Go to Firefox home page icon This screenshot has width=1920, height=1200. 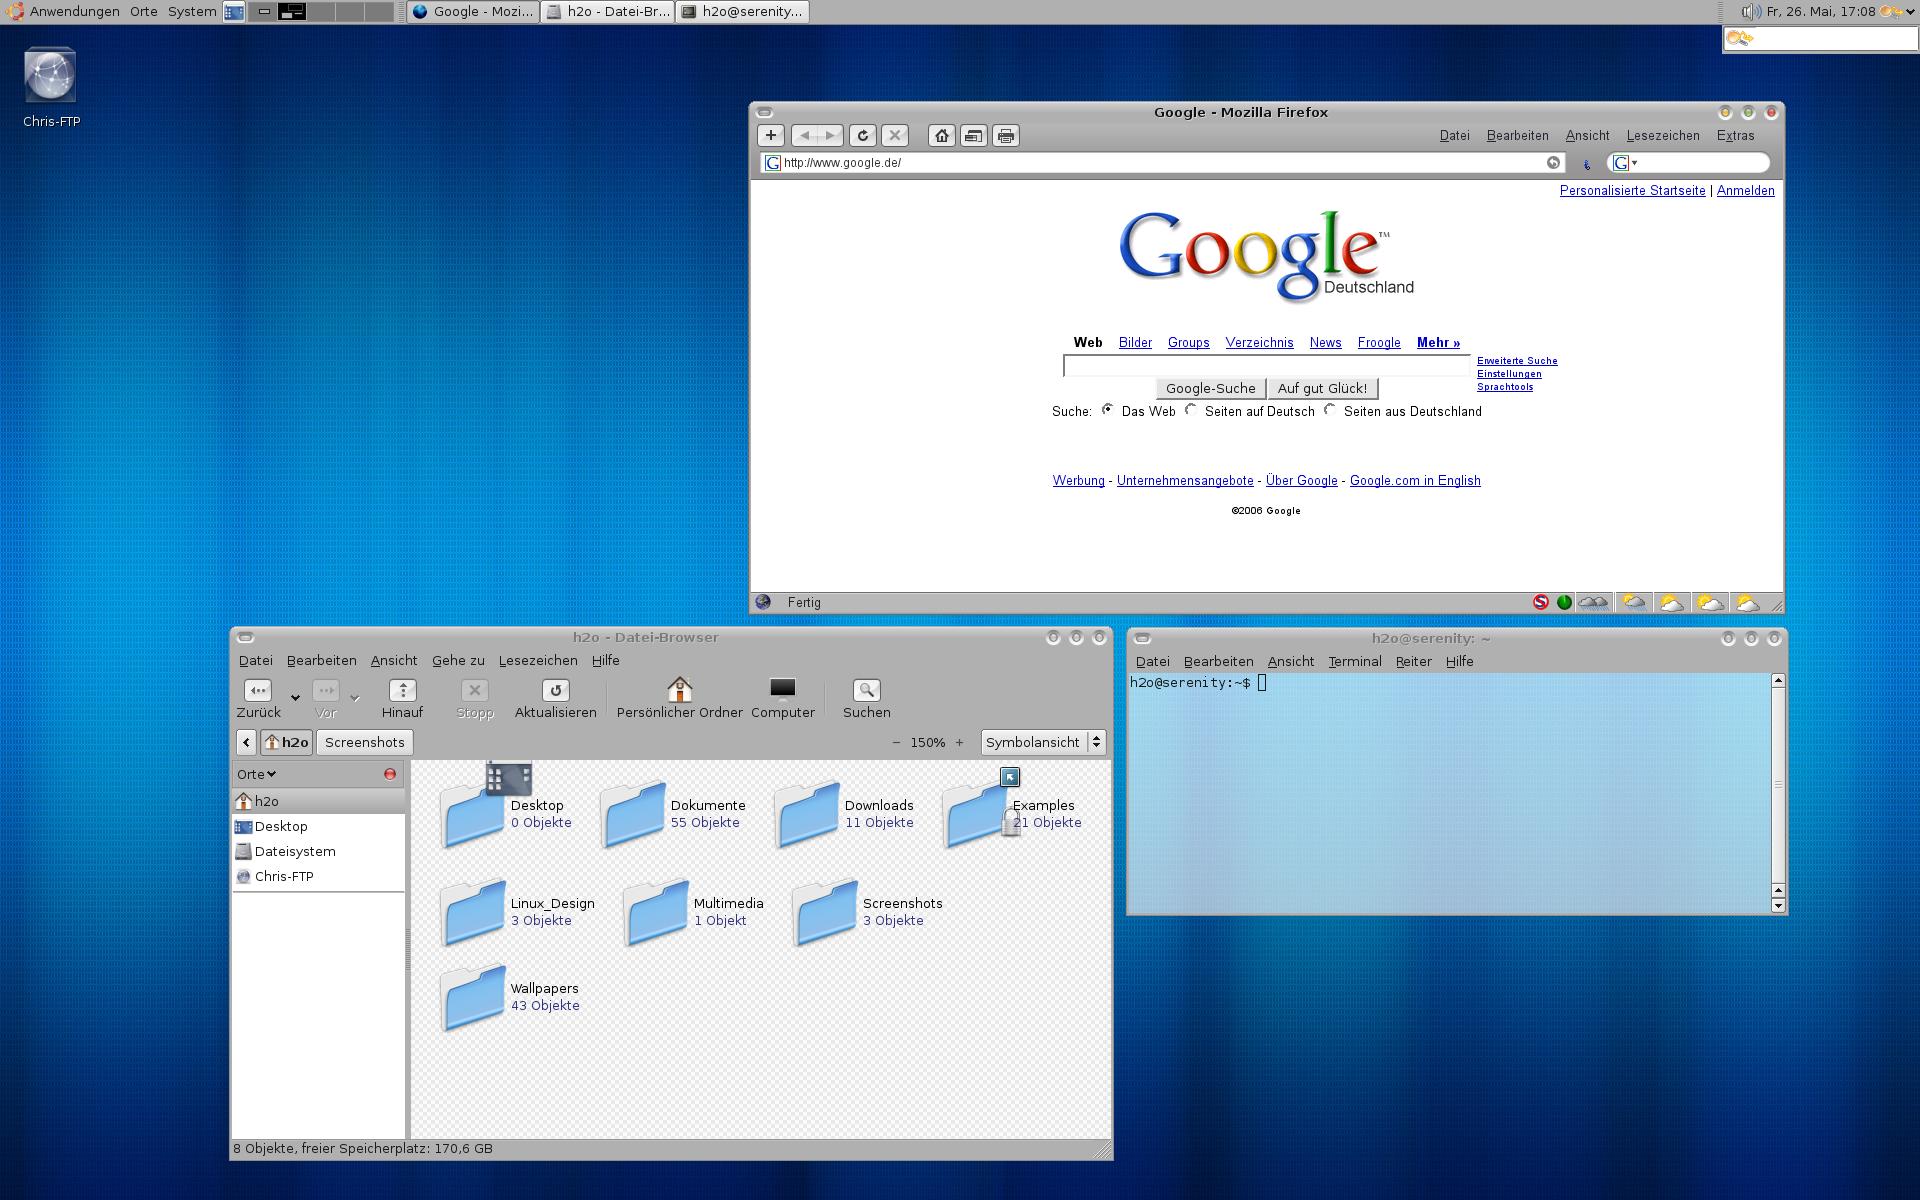pyautogui.click(x=941, y=135)
